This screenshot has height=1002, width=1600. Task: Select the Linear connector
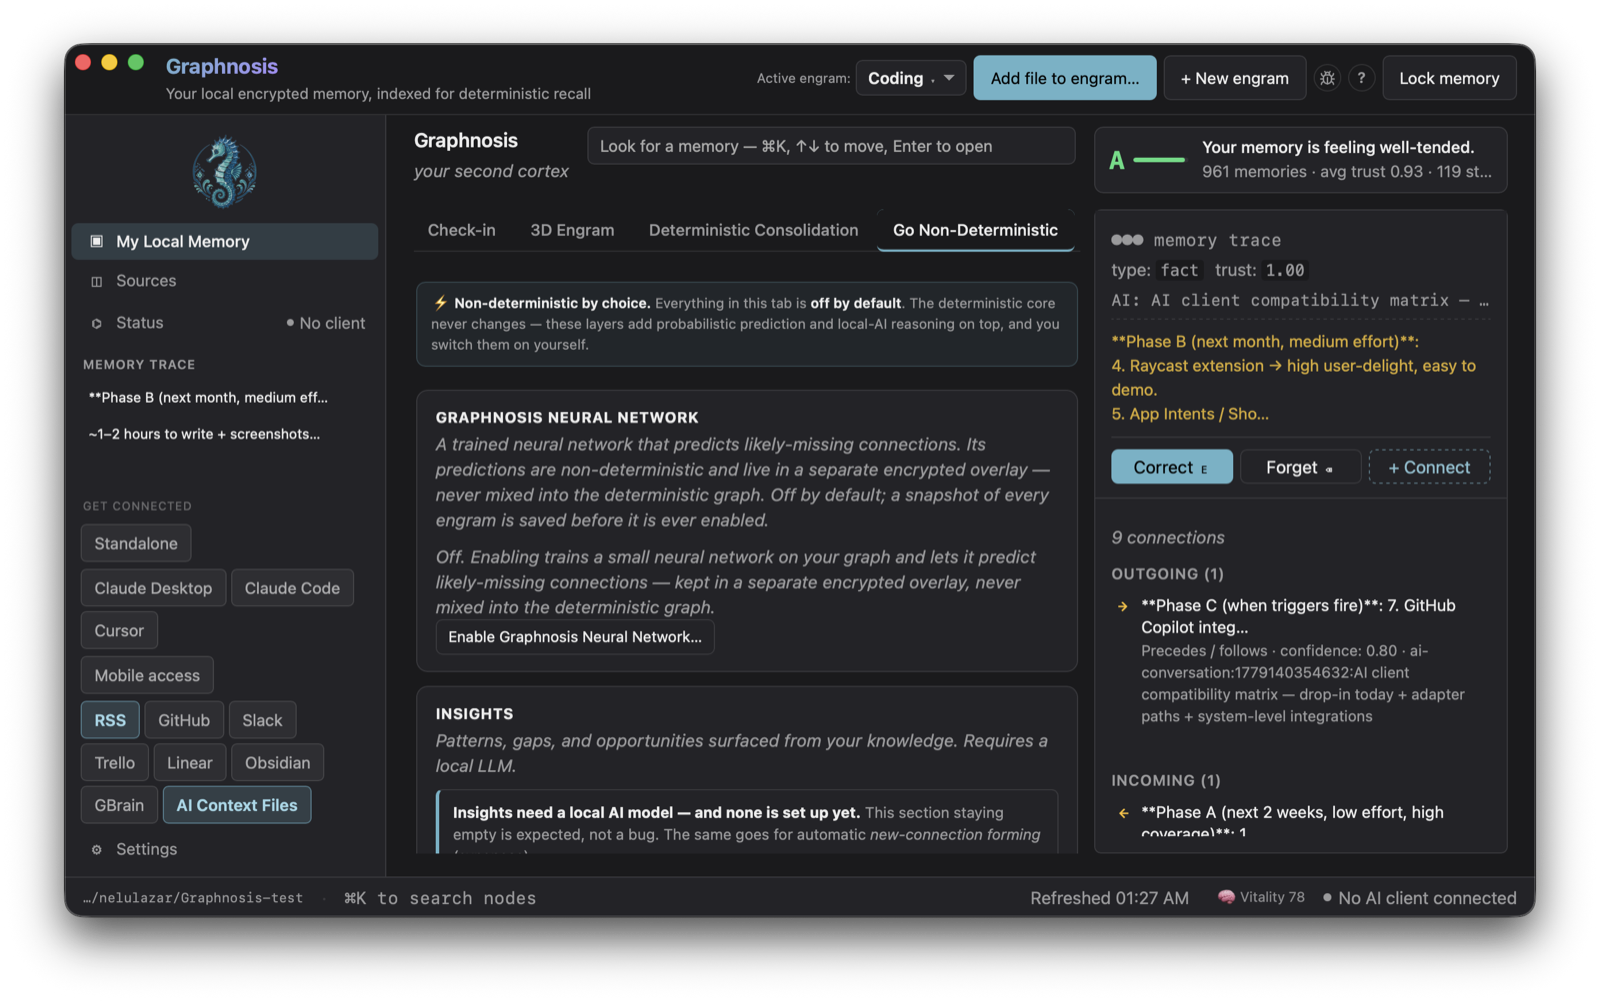point(190,763)
